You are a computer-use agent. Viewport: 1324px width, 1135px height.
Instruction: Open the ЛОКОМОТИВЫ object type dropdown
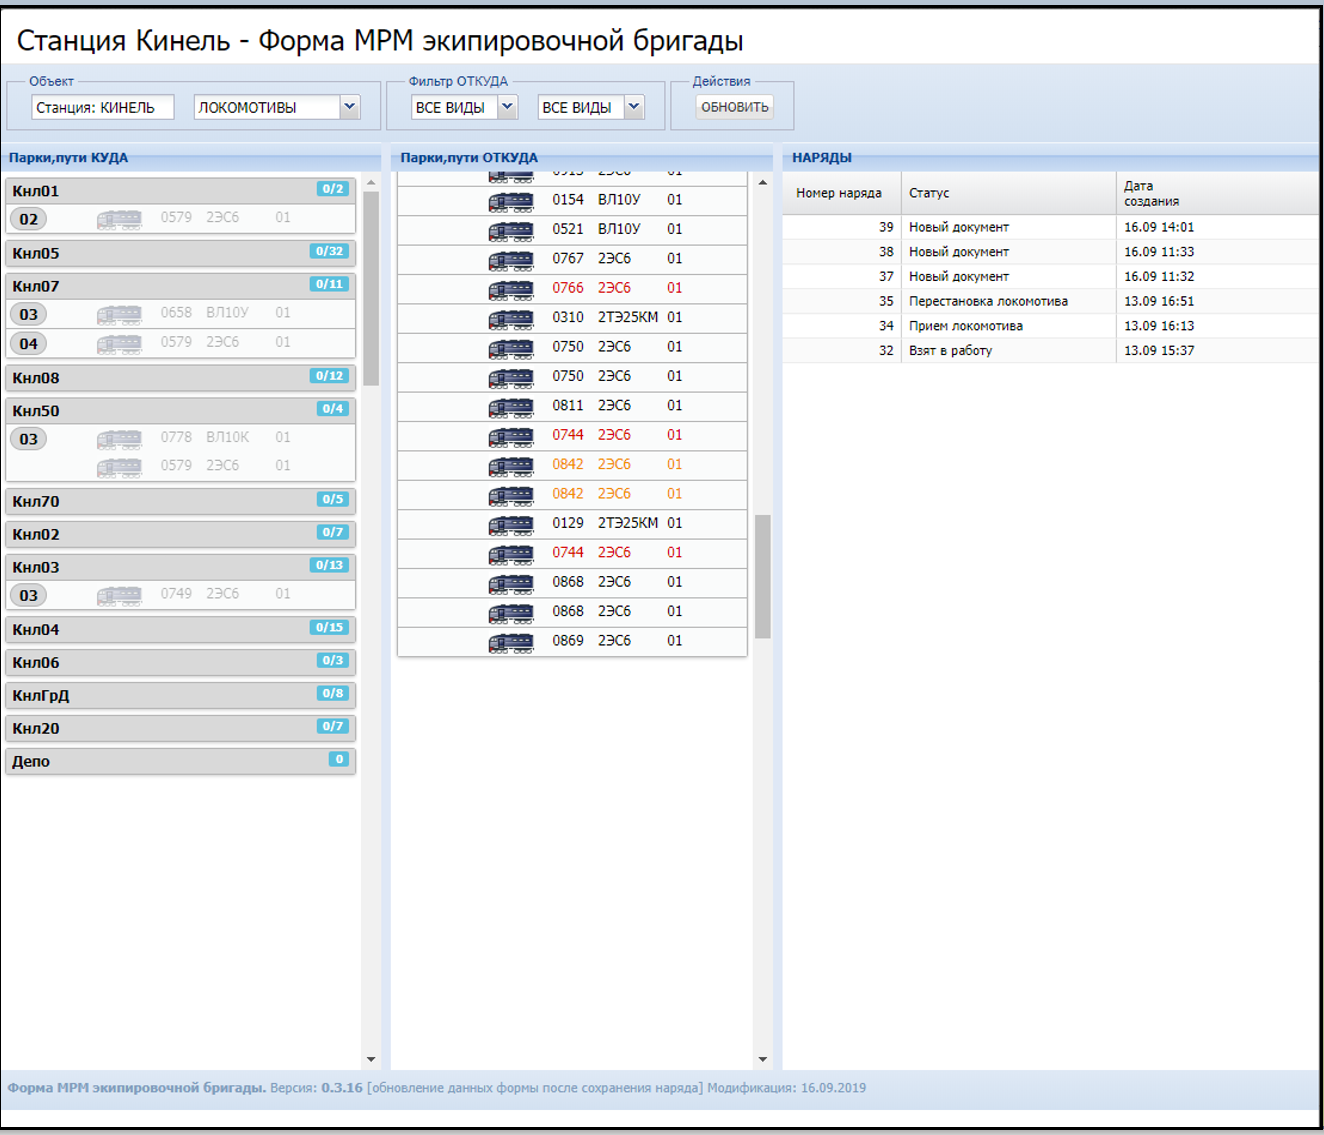[349, 107]
